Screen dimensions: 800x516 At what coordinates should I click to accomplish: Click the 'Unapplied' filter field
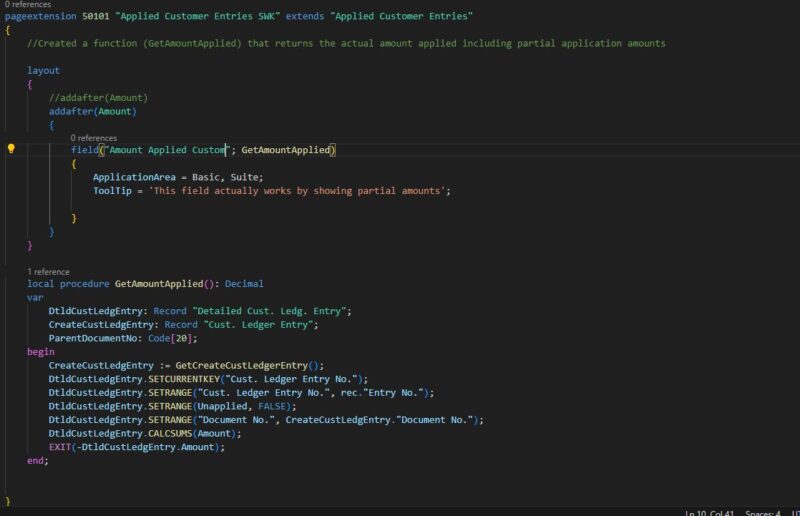[222, 406]
